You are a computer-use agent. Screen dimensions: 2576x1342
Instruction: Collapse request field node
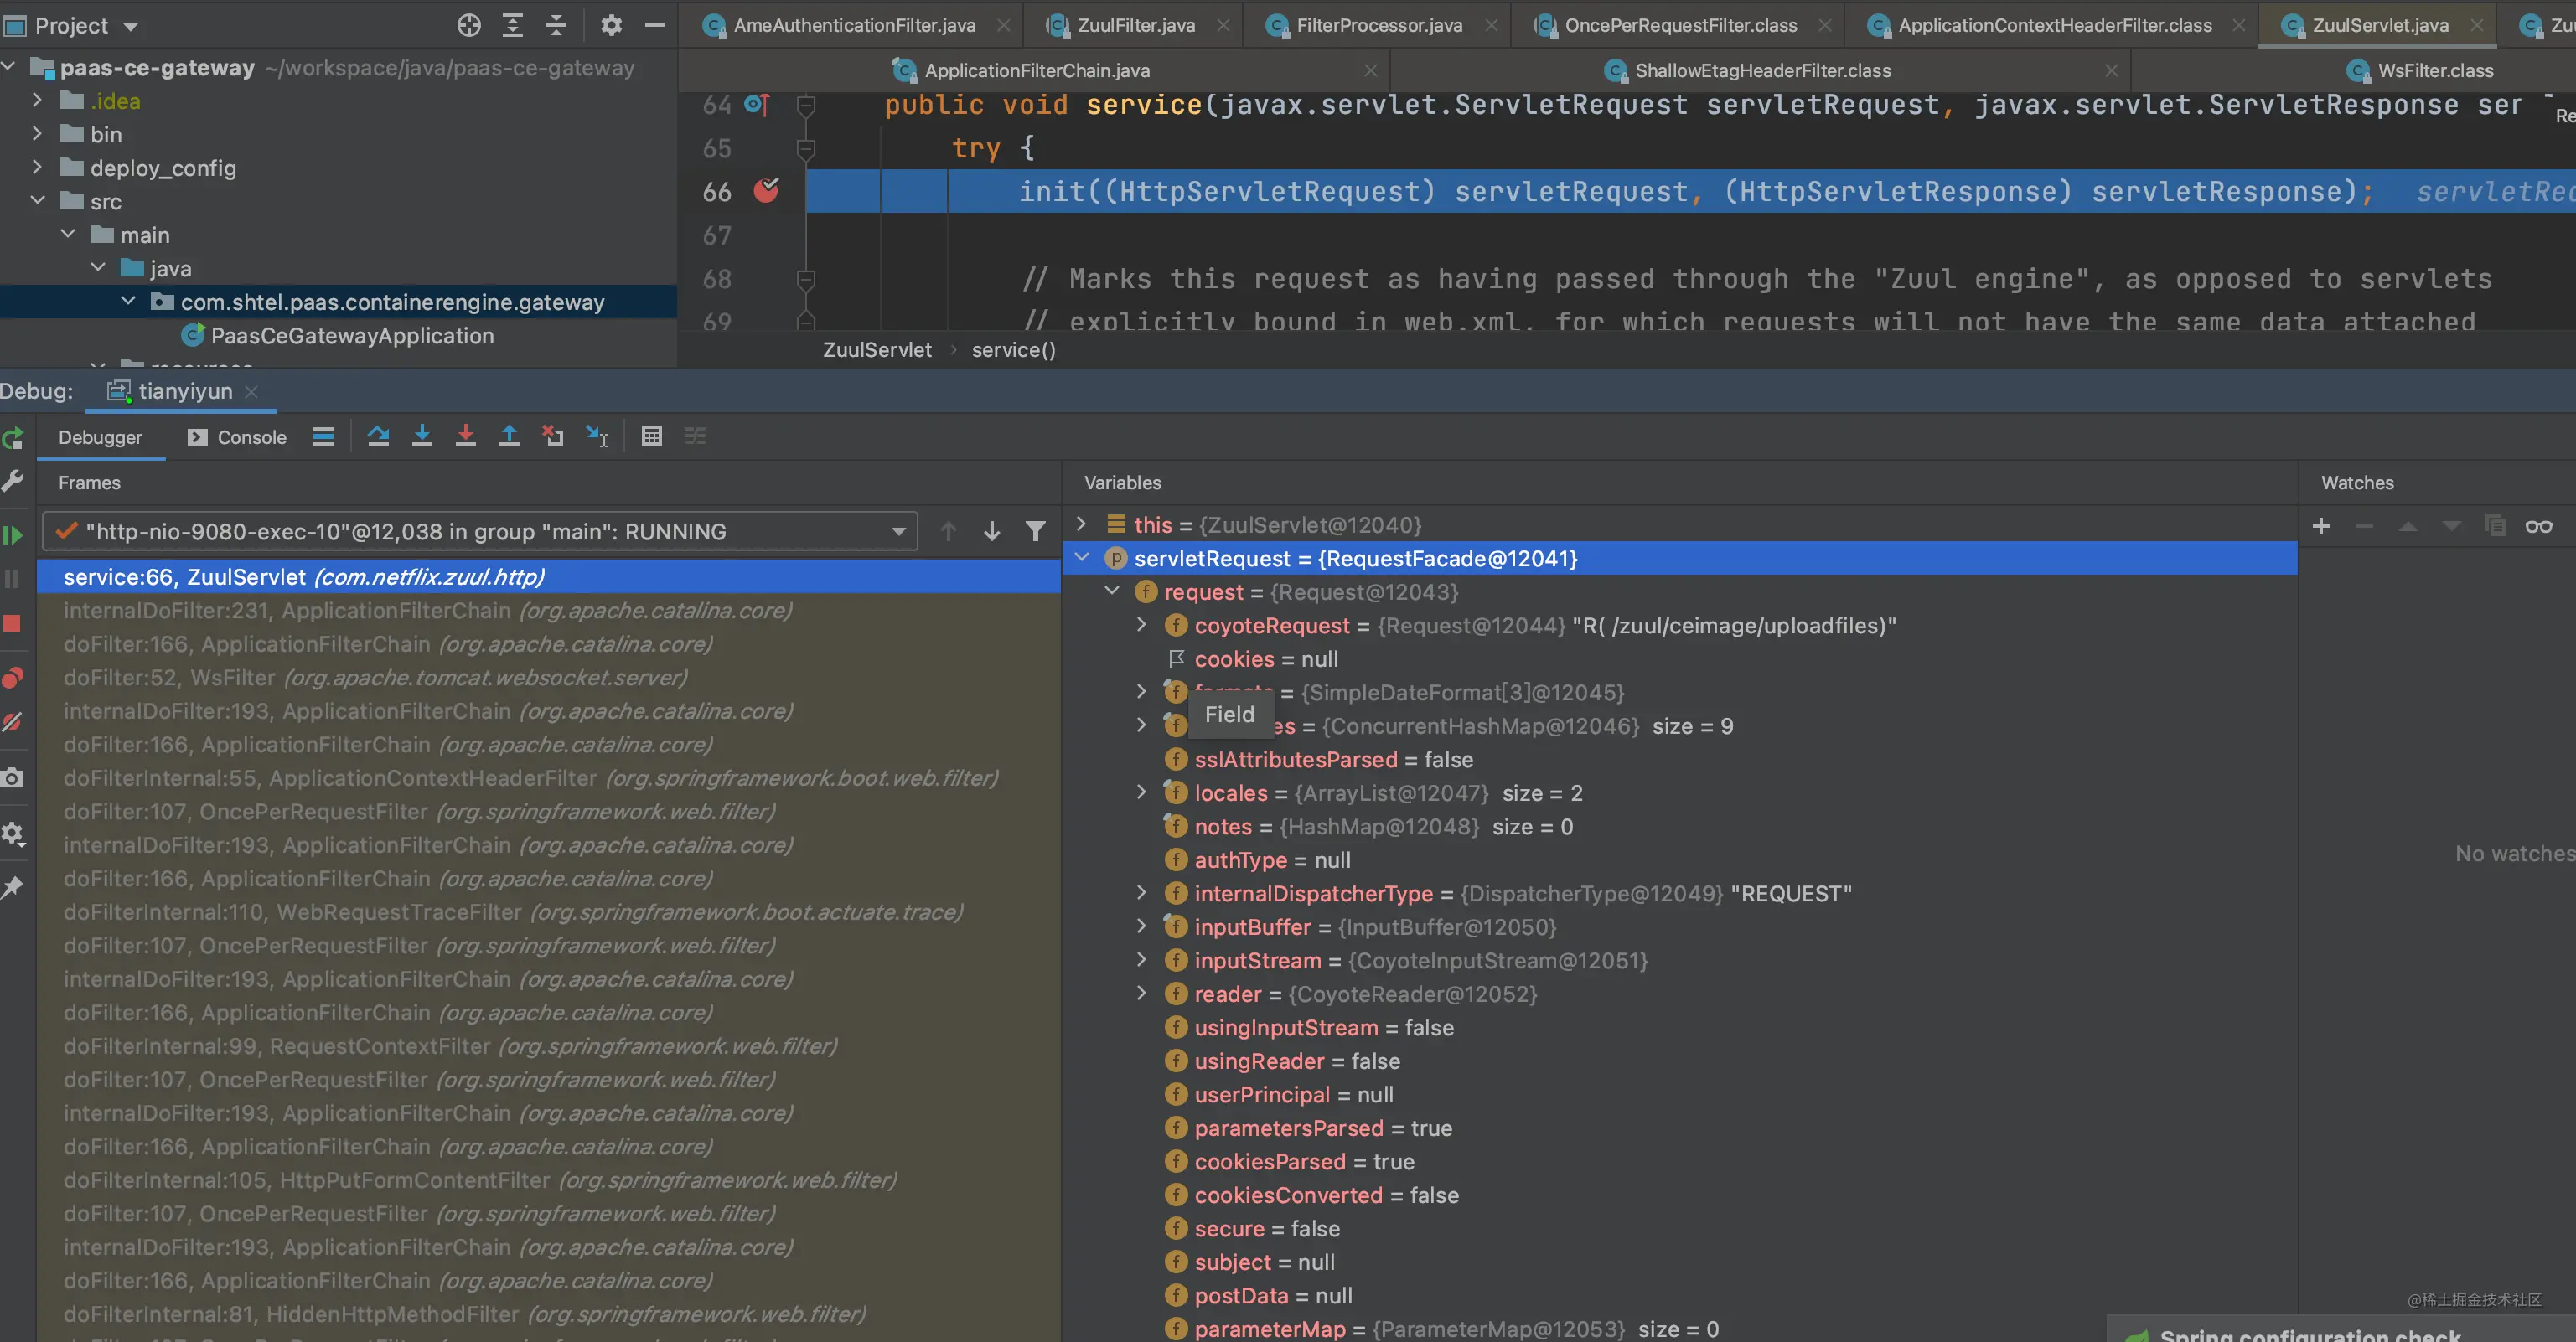(x=1112, y=591)
